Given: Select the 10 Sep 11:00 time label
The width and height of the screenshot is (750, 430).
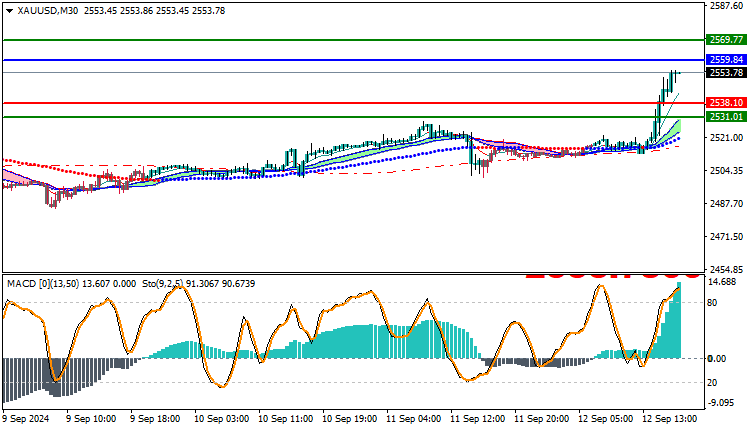Looking at the screenshot, I should (x=286, y=419).
